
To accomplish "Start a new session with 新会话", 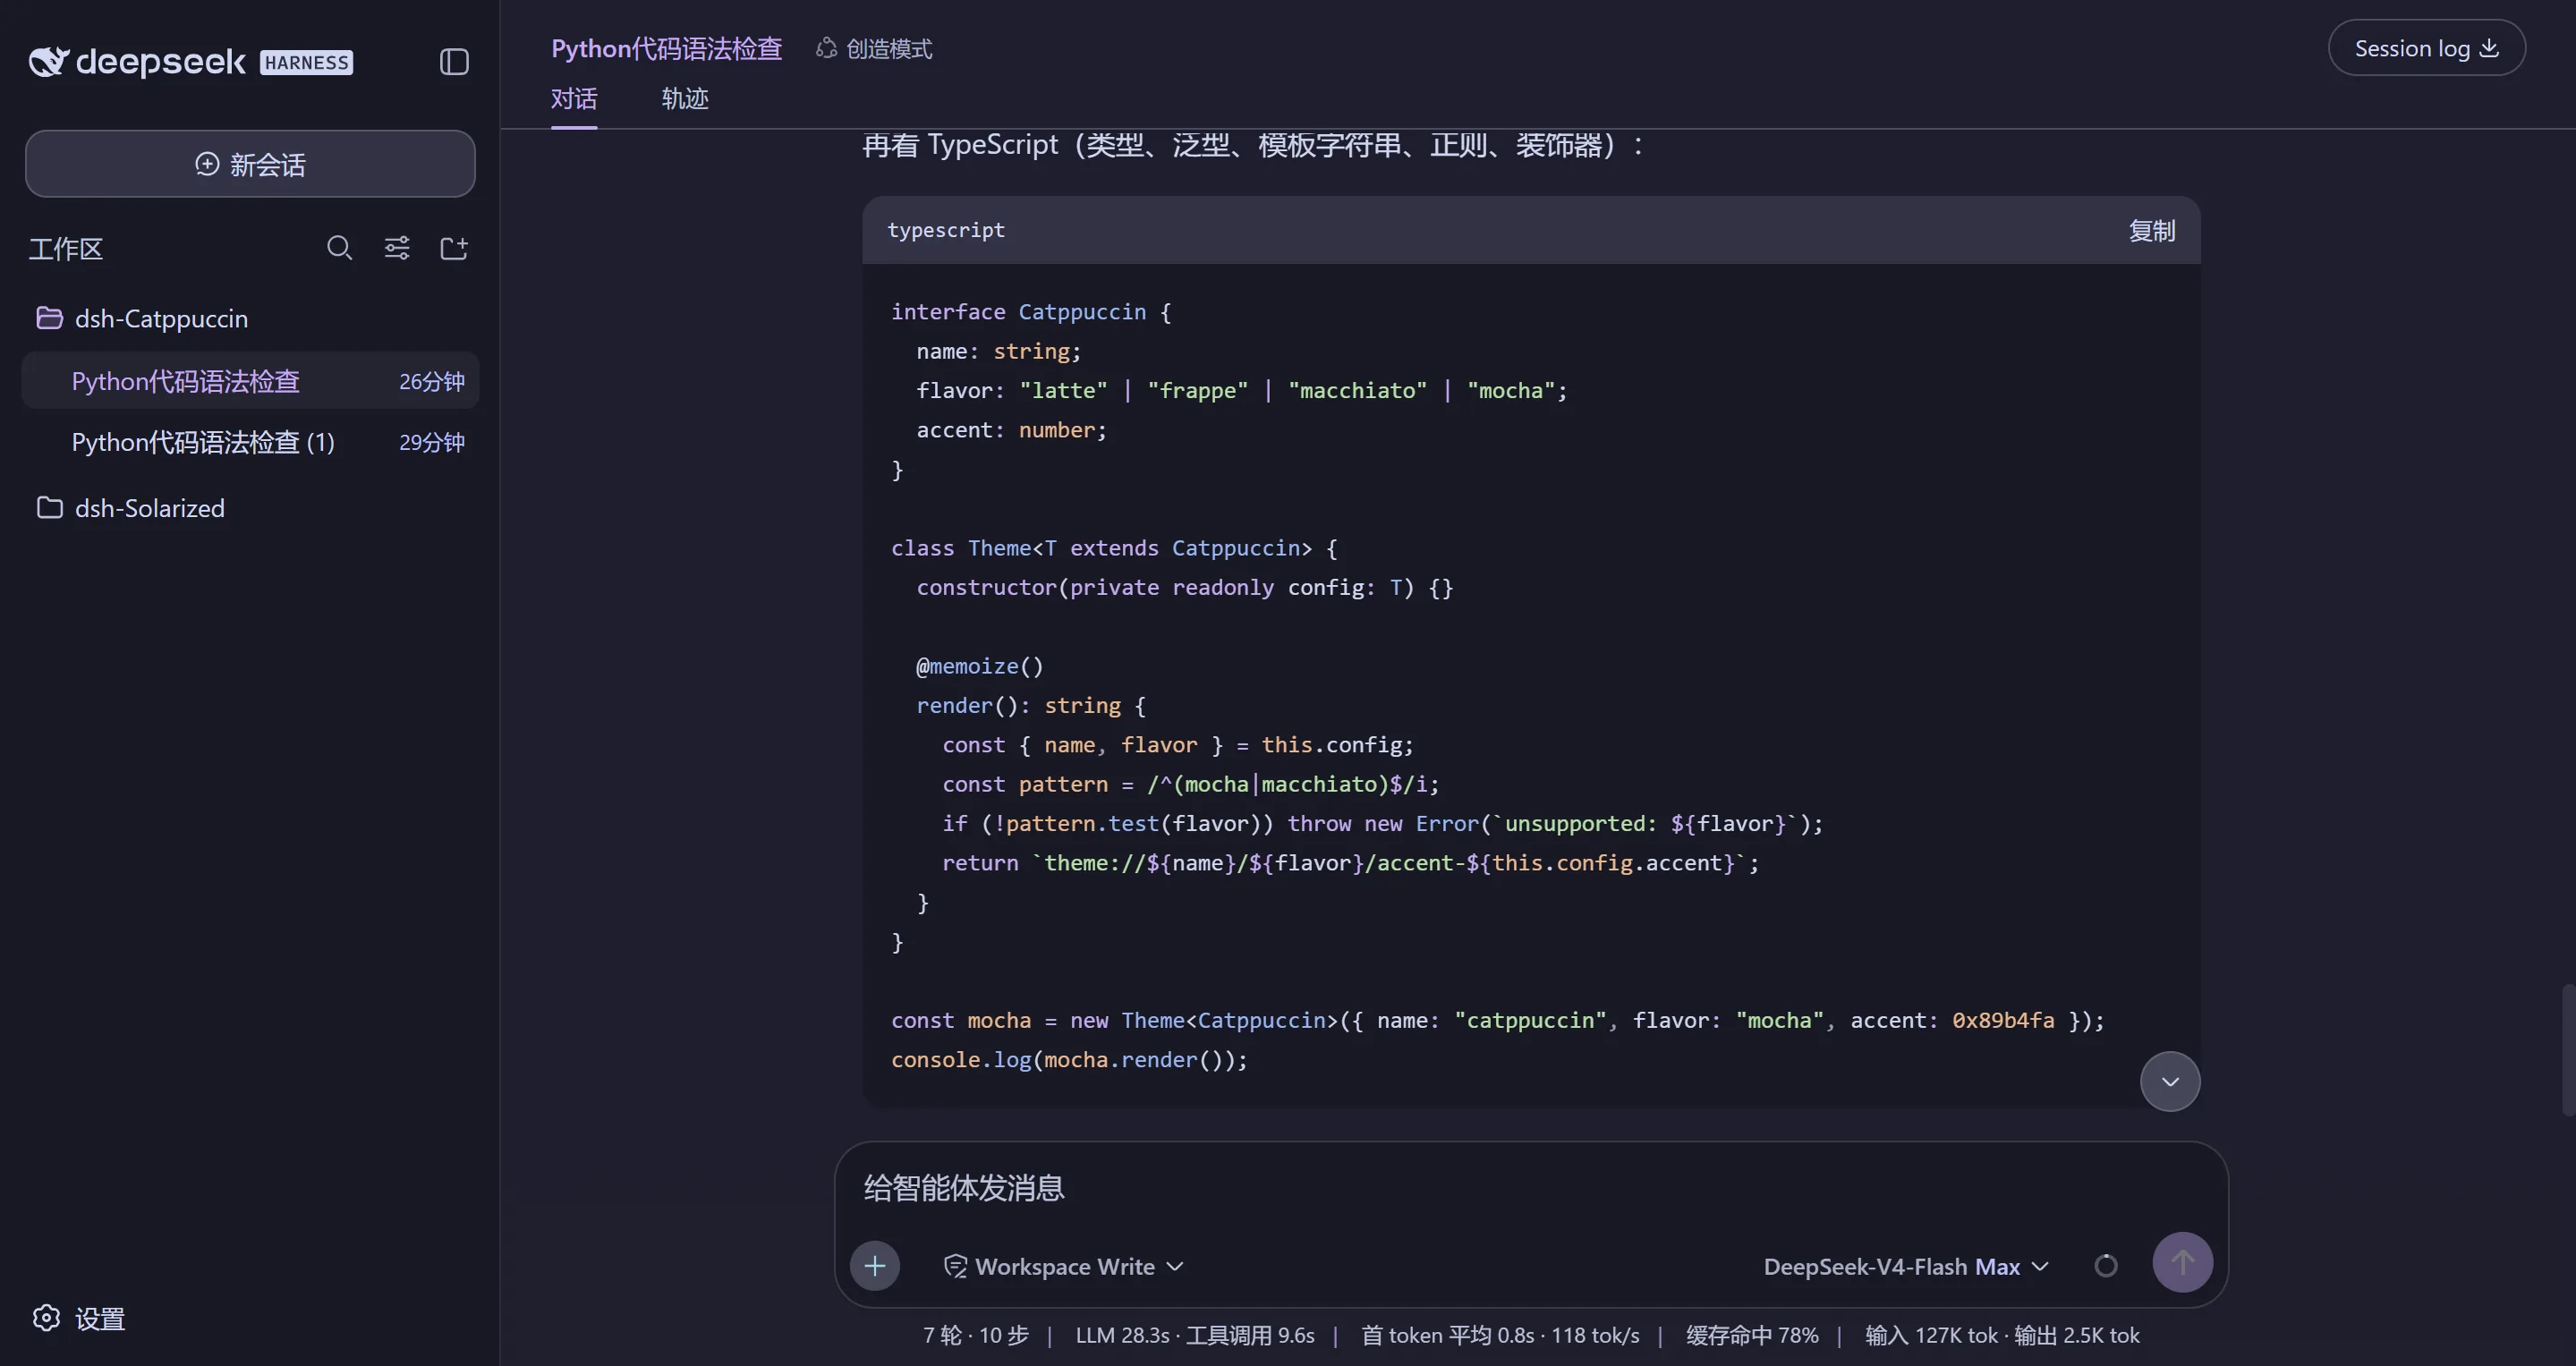I will click(x=250, y=164).
